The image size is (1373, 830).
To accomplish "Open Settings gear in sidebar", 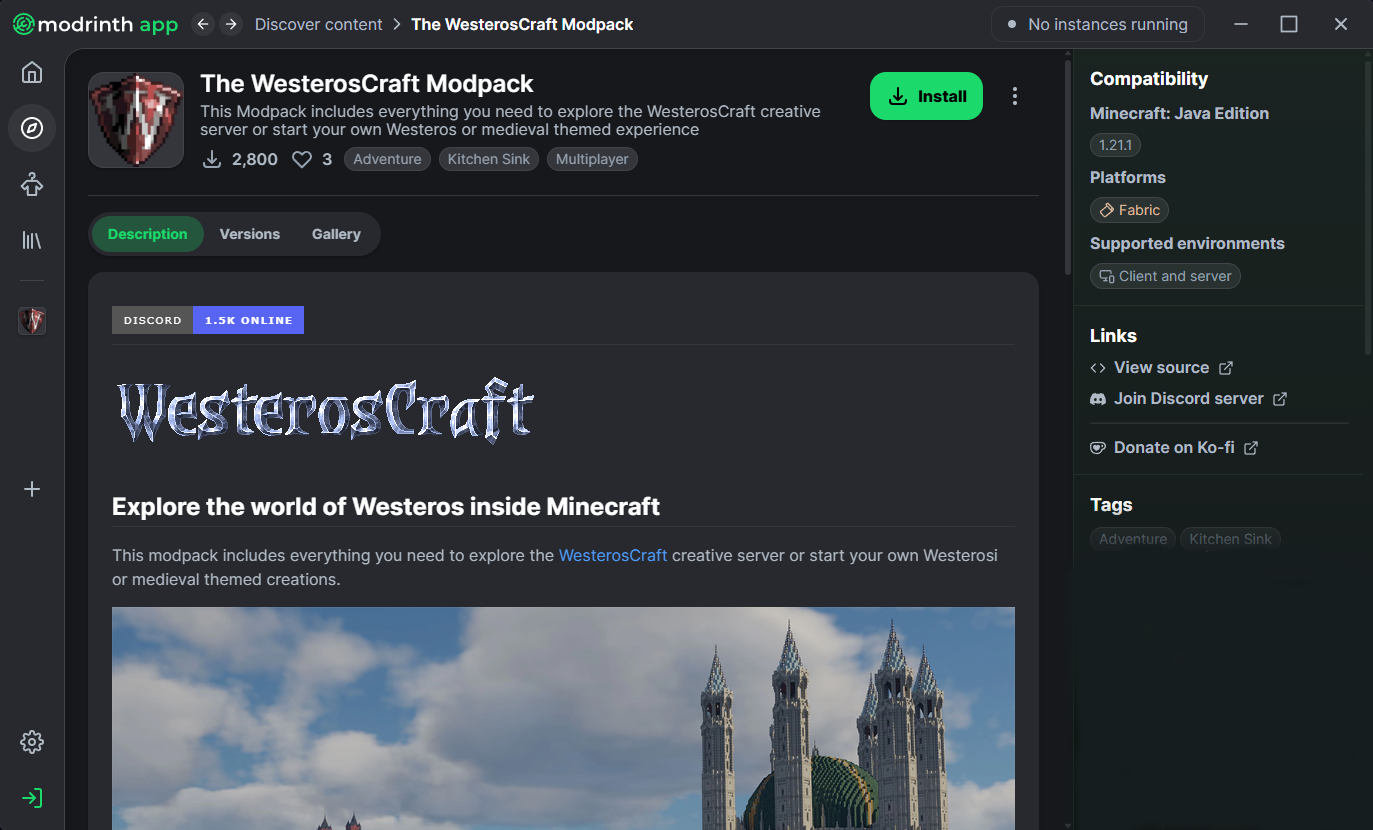I will tap(32, 742).
